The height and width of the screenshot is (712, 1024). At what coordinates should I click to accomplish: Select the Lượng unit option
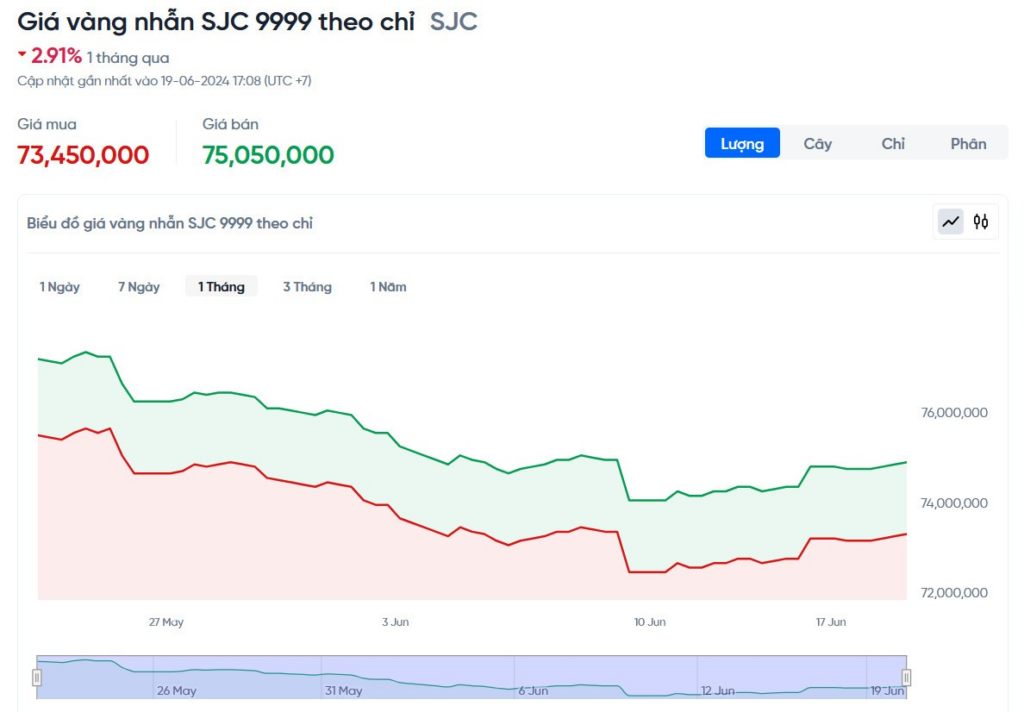[x=742, y=144]
